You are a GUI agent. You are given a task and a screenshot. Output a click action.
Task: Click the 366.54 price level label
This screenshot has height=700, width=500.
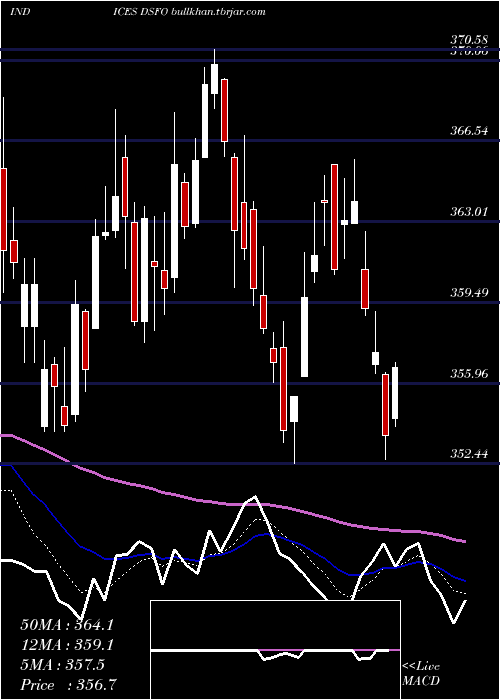[468, 131]
